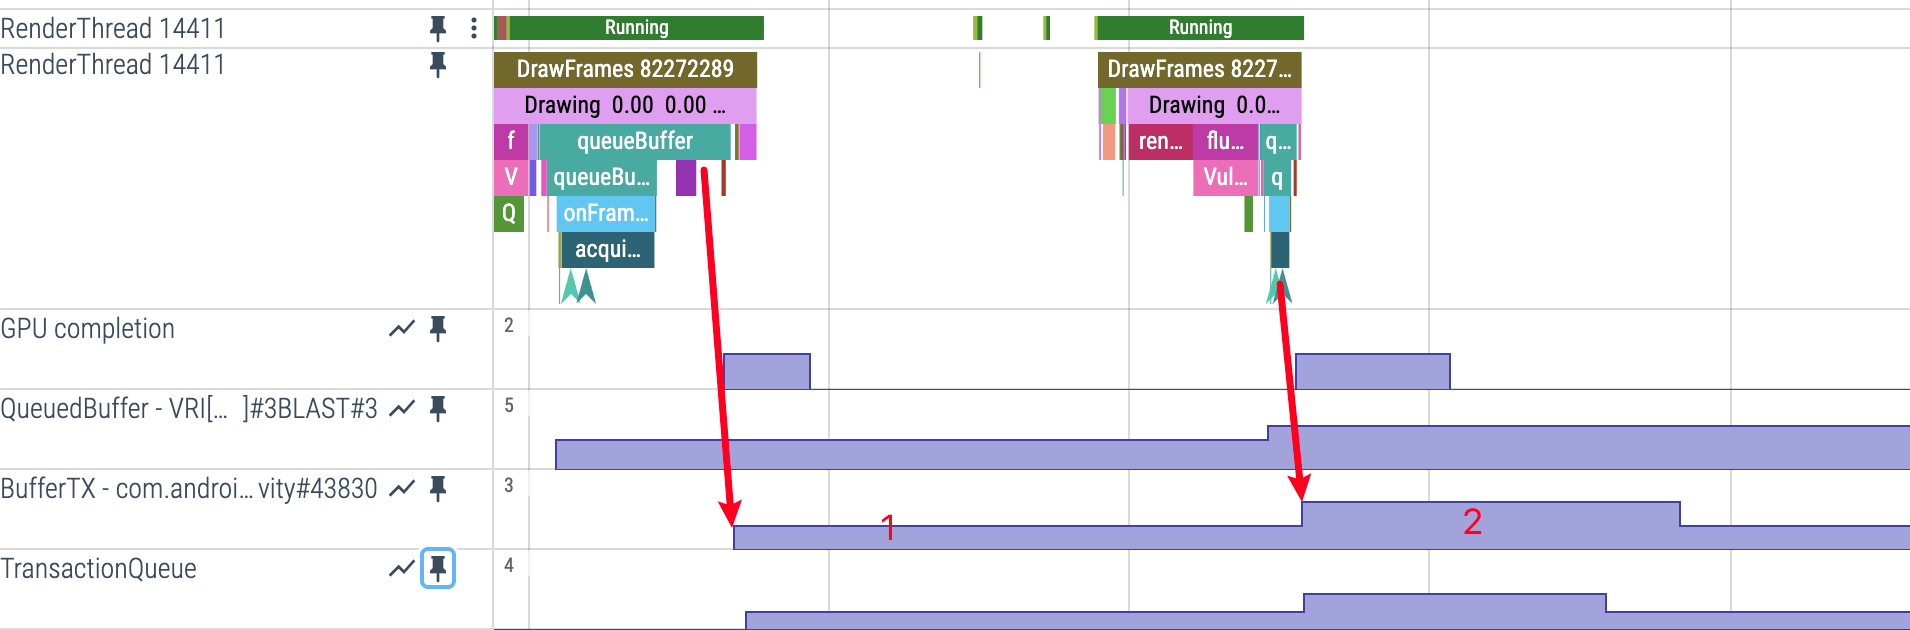The width and height of the screenshot is (1910, 630).
Task: Click the chart icon on GPU completion track
Action: [401, 329]
